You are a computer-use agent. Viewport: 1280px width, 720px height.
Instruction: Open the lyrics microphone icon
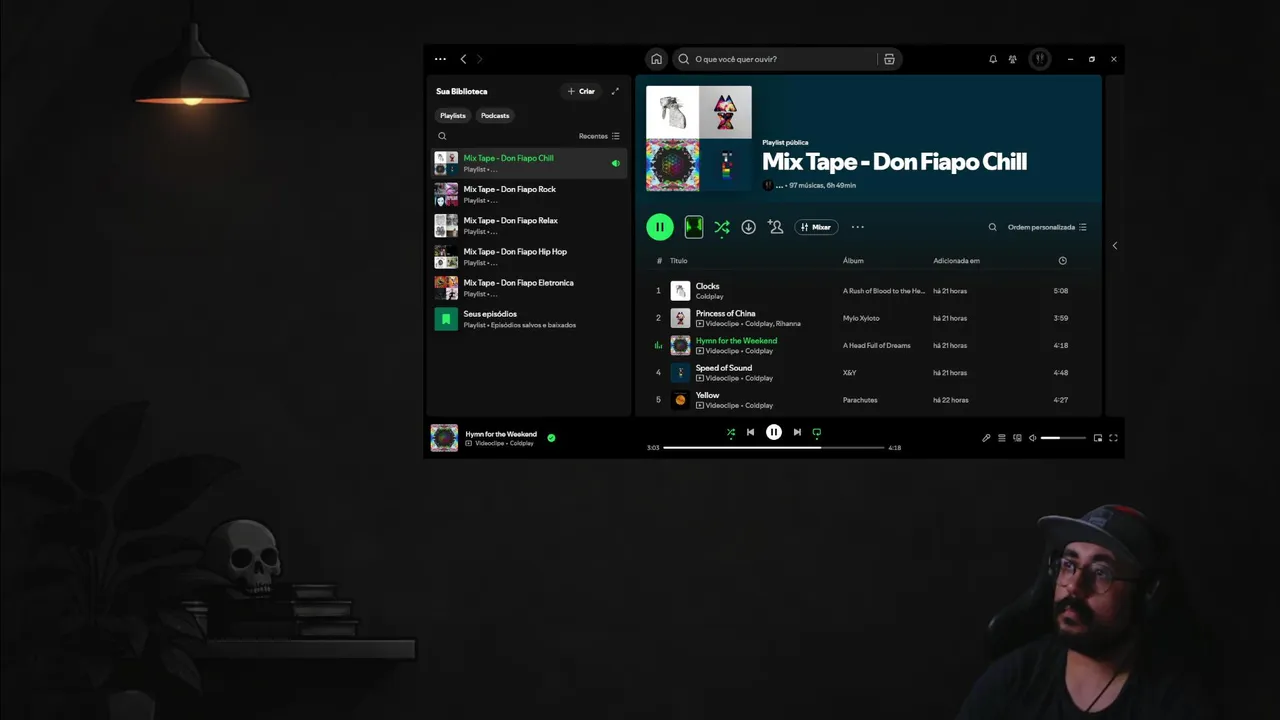point(986,438)
